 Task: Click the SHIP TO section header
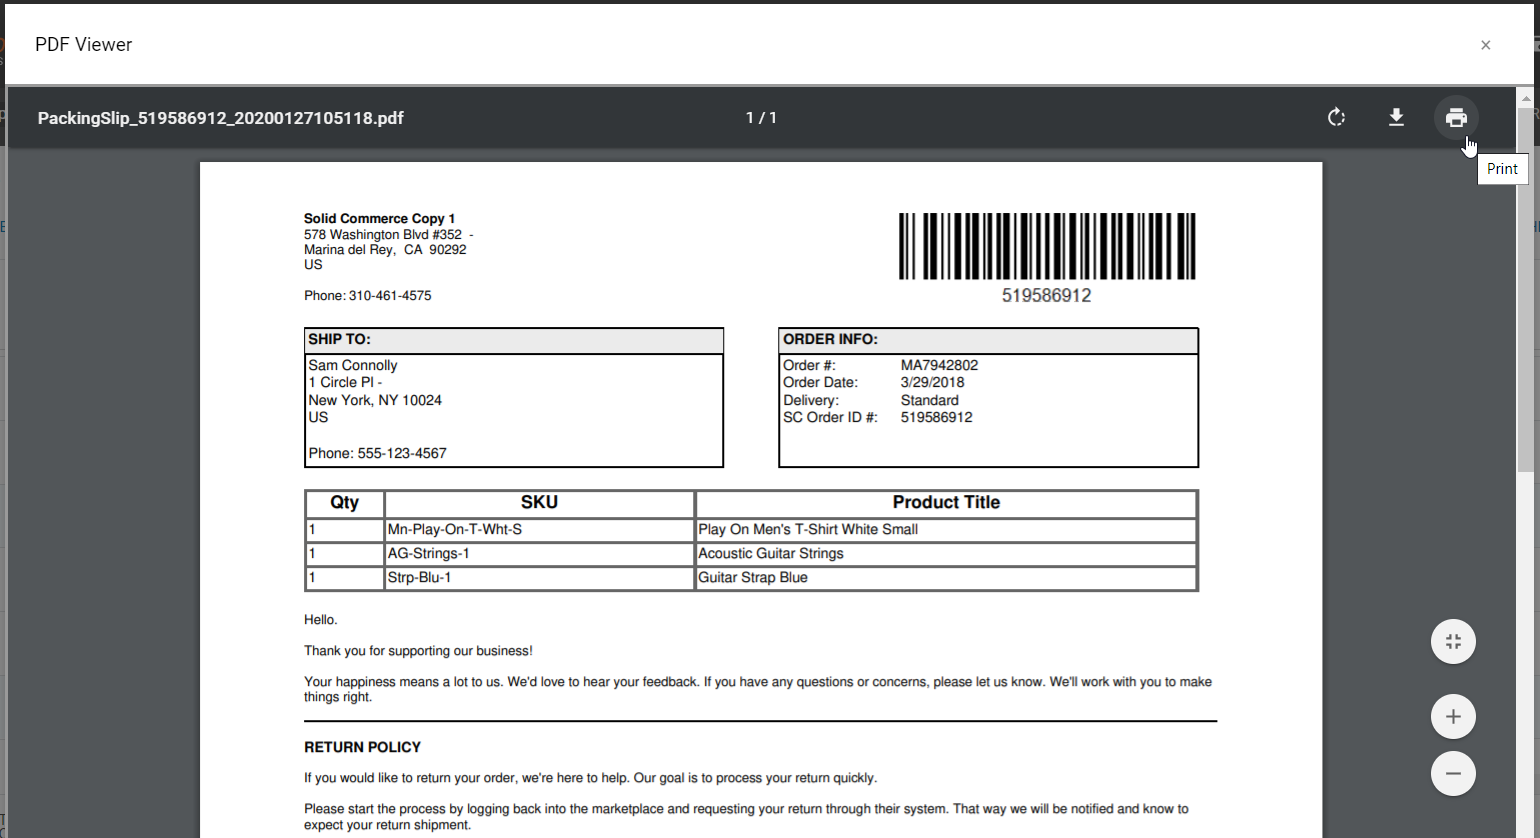340,340
